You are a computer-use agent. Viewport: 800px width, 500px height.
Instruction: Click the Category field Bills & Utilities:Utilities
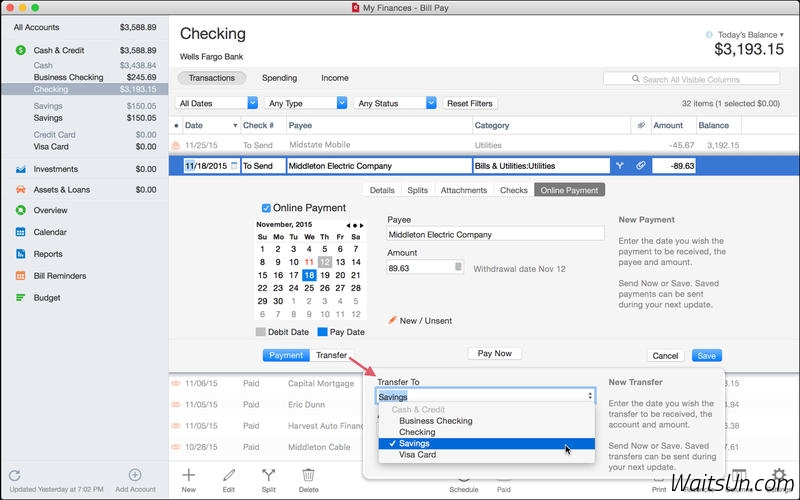point(541,166)
